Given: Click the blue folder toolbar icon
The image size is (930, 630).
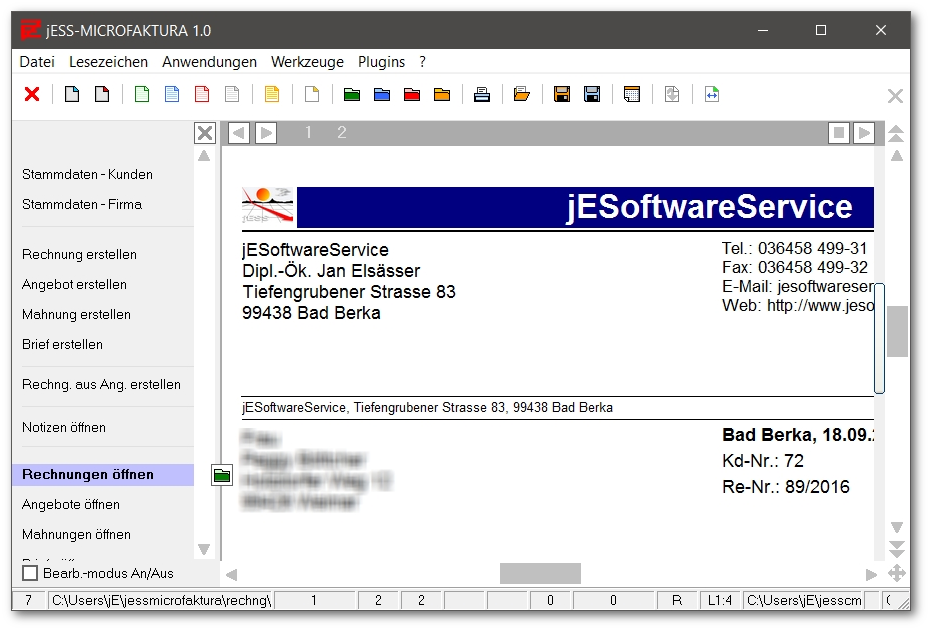Looking at the screenshot, I should coord(382,94).
